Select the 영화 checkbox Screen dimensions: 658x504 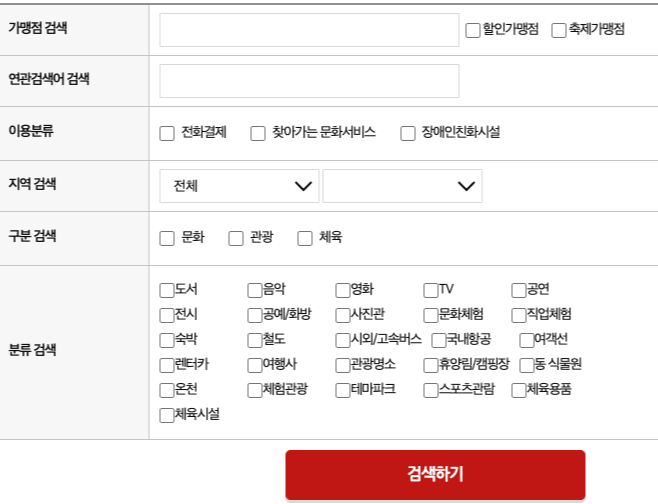pyautogui.click(x=343, y=290)
